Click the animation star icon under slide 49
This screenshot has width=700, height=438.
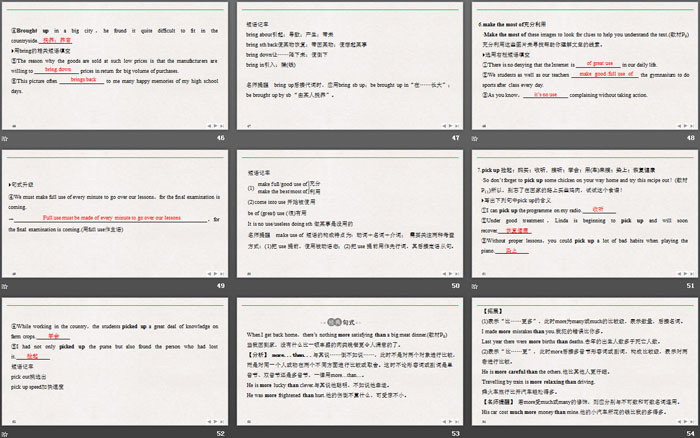[x=5, y=285]
